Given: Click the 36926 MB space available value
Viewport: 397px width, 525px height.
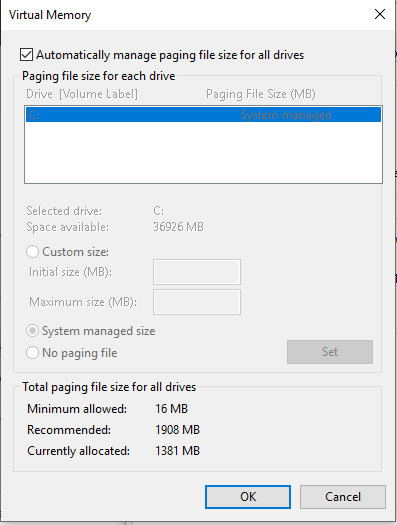Looking at the screenshot, I should click(178, 227).
